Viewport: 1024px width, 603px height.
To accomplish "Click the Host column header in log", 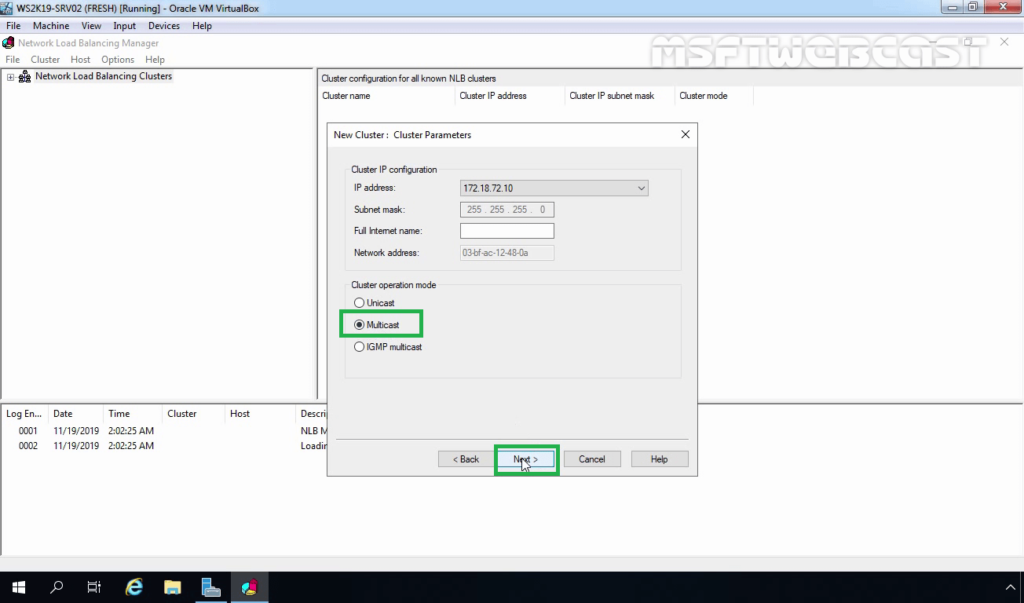I will [x=259, y=414].
